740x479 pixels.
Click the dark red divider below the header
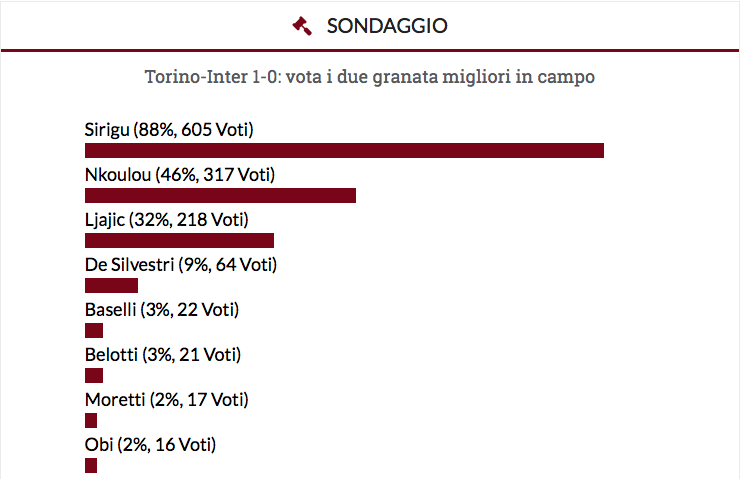370,50
